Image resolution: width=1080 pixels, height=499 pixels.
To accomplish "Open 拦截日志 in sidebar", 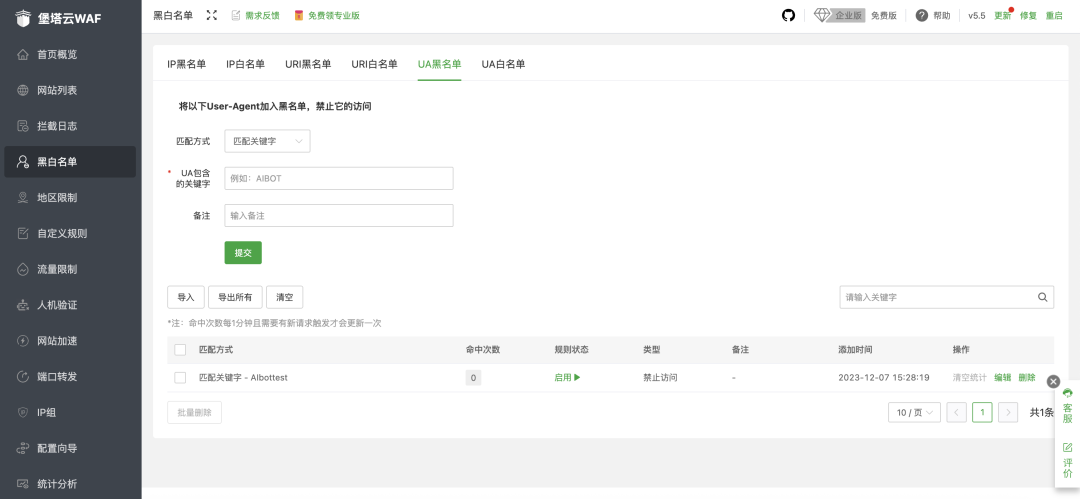I will click(x=57, y=126).
